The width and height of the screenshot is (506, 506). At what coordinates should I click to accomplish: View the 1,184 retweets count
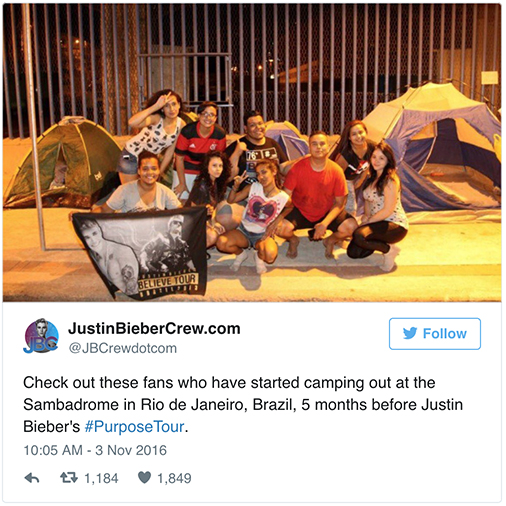point(101,478)
